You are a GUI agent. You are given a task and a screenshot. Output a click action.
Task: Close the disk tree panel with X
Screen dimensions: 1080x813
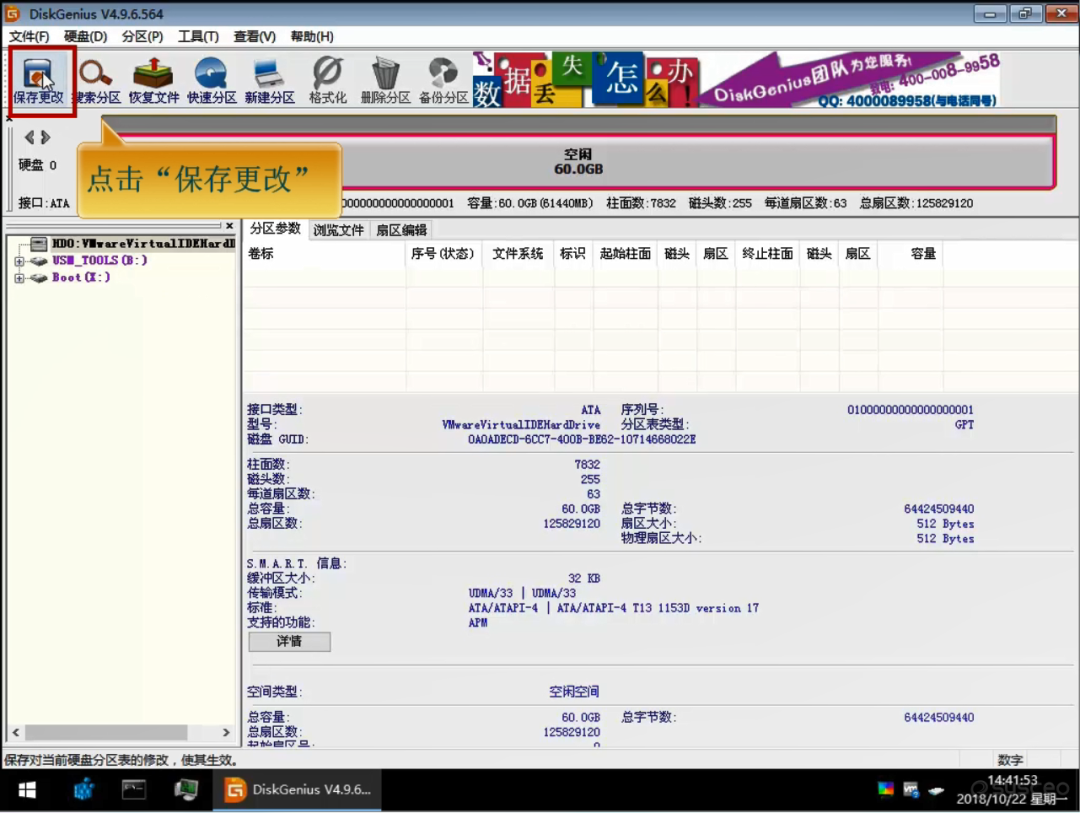(x=229, y=226)
